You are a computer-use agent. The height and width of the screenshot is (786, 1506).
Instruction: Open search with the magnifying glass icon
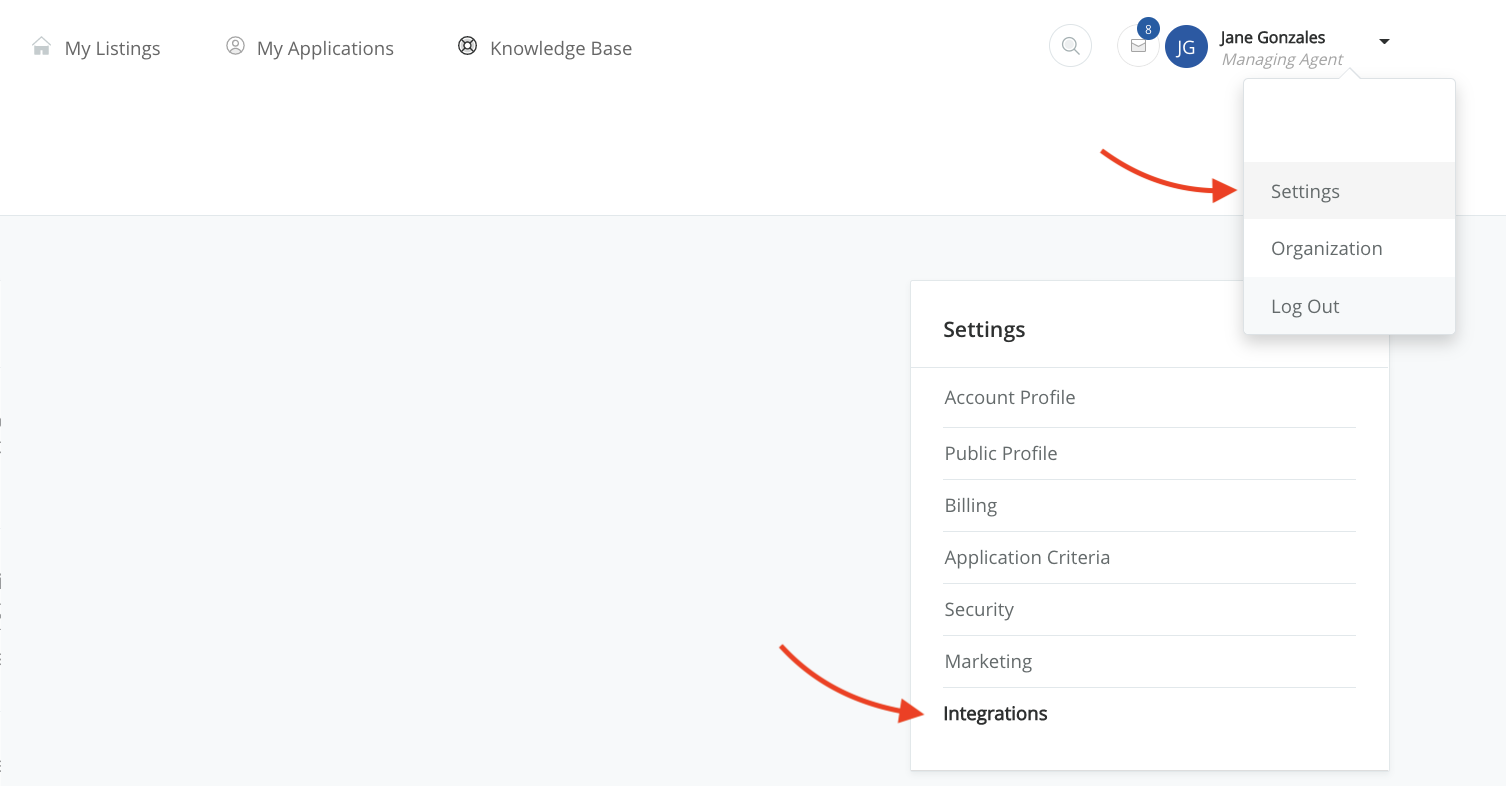coord(1070,46)
